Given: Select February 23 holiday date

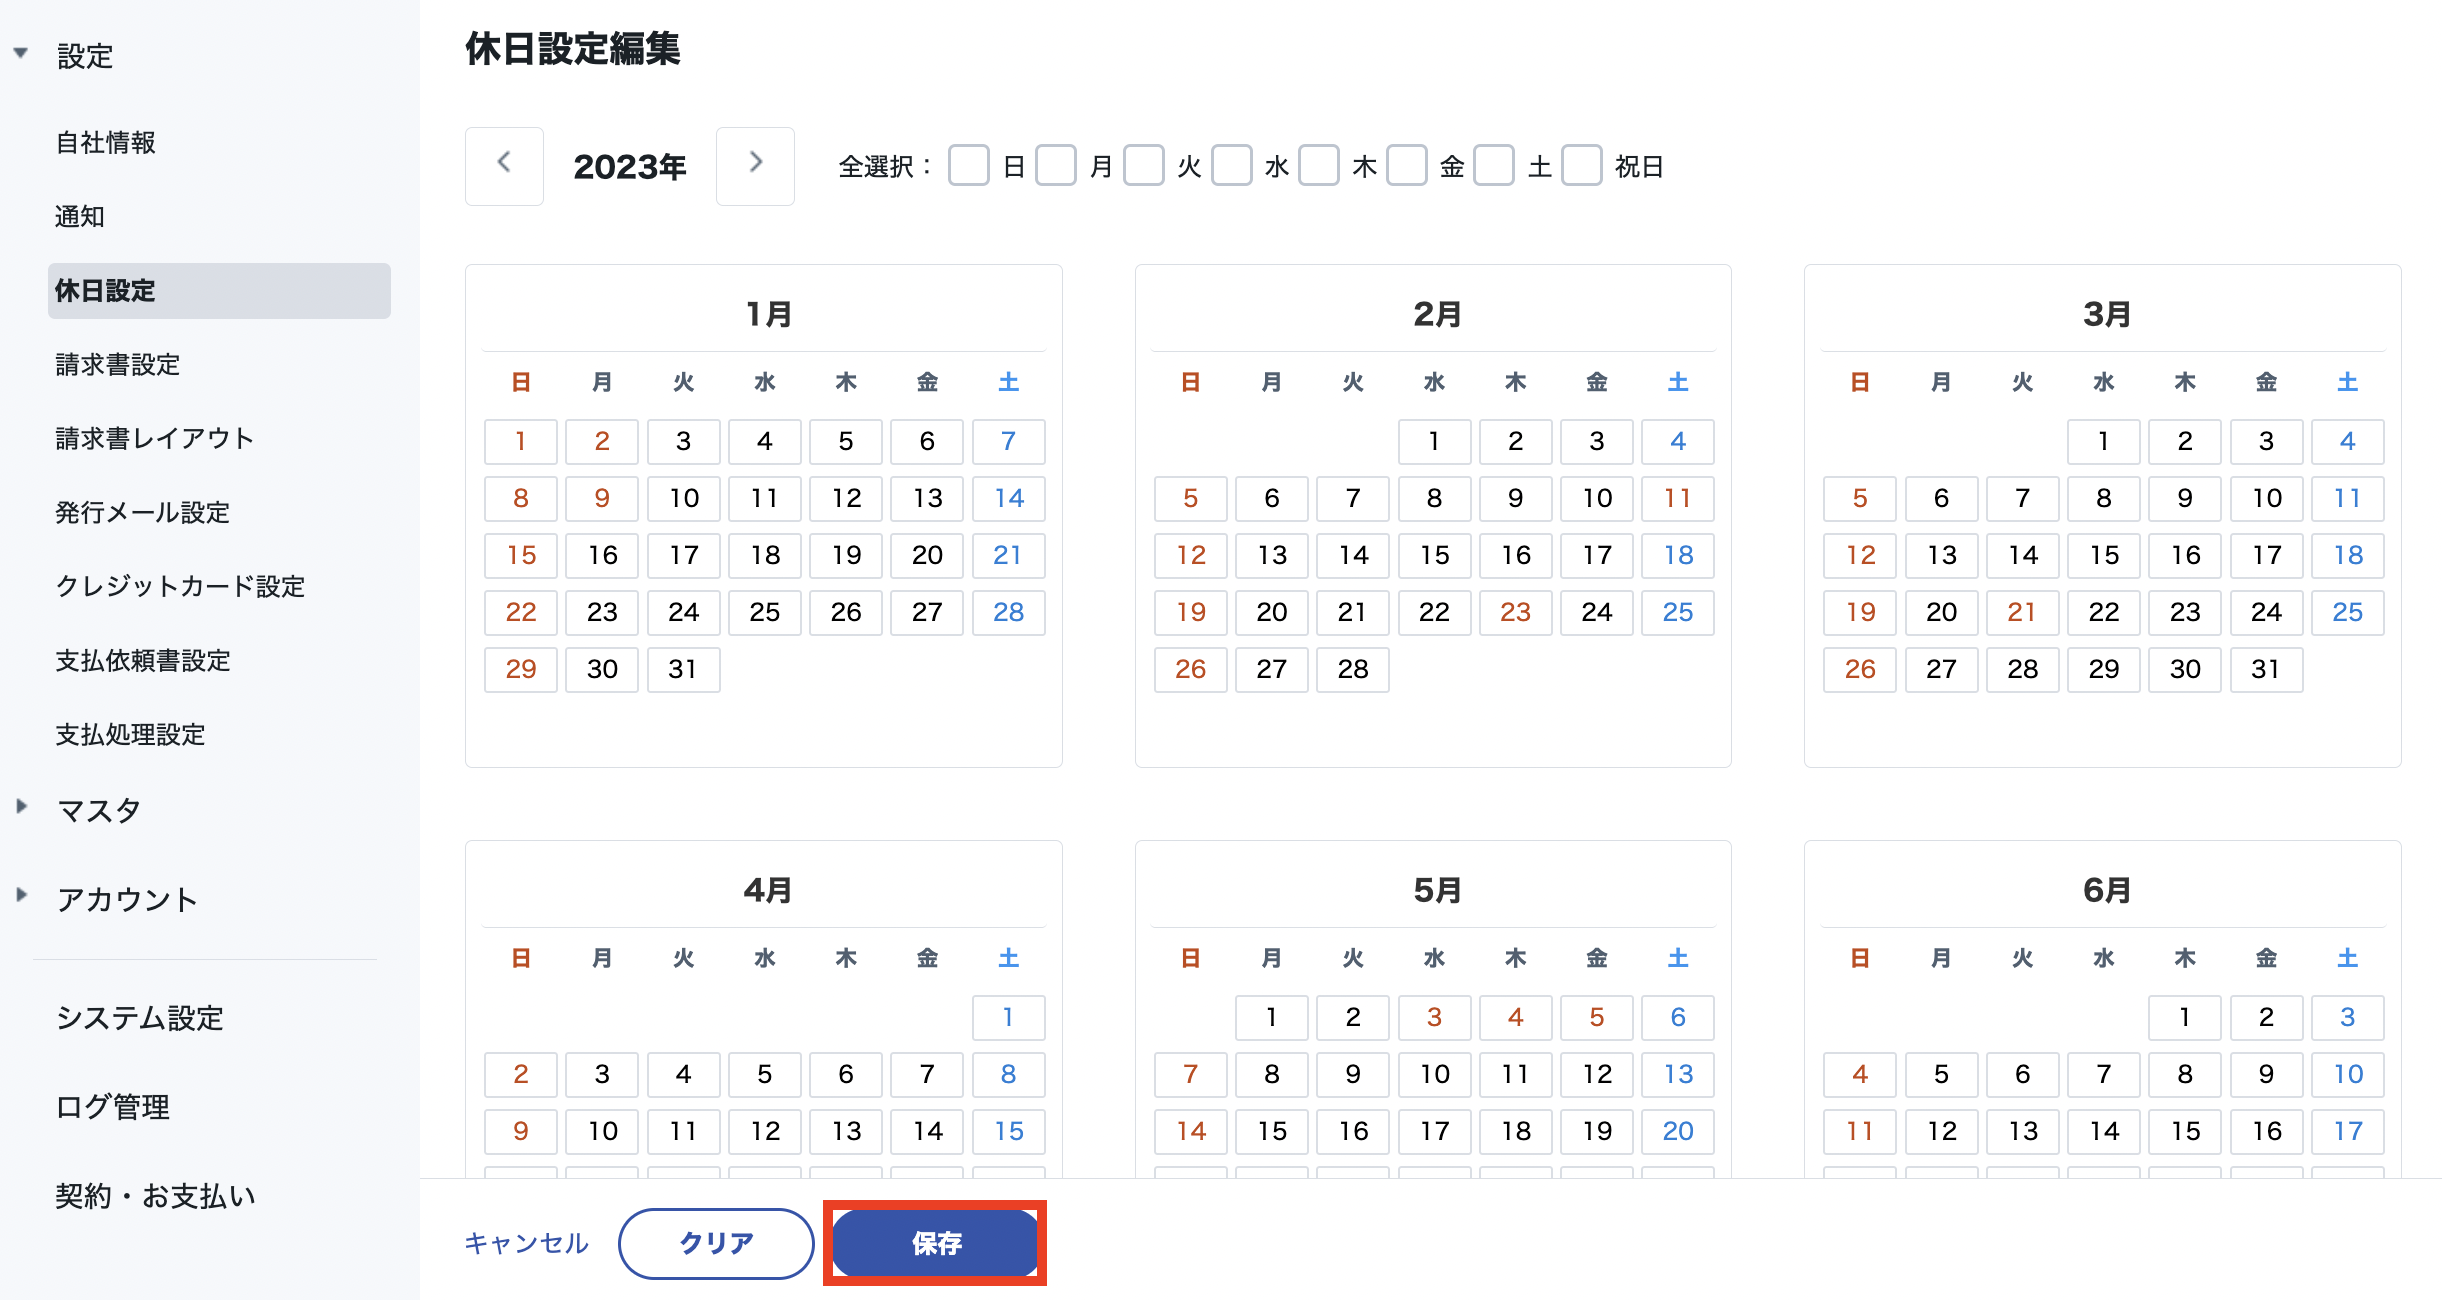Looking at the screenshot, I should click(x=1515, y=612).
